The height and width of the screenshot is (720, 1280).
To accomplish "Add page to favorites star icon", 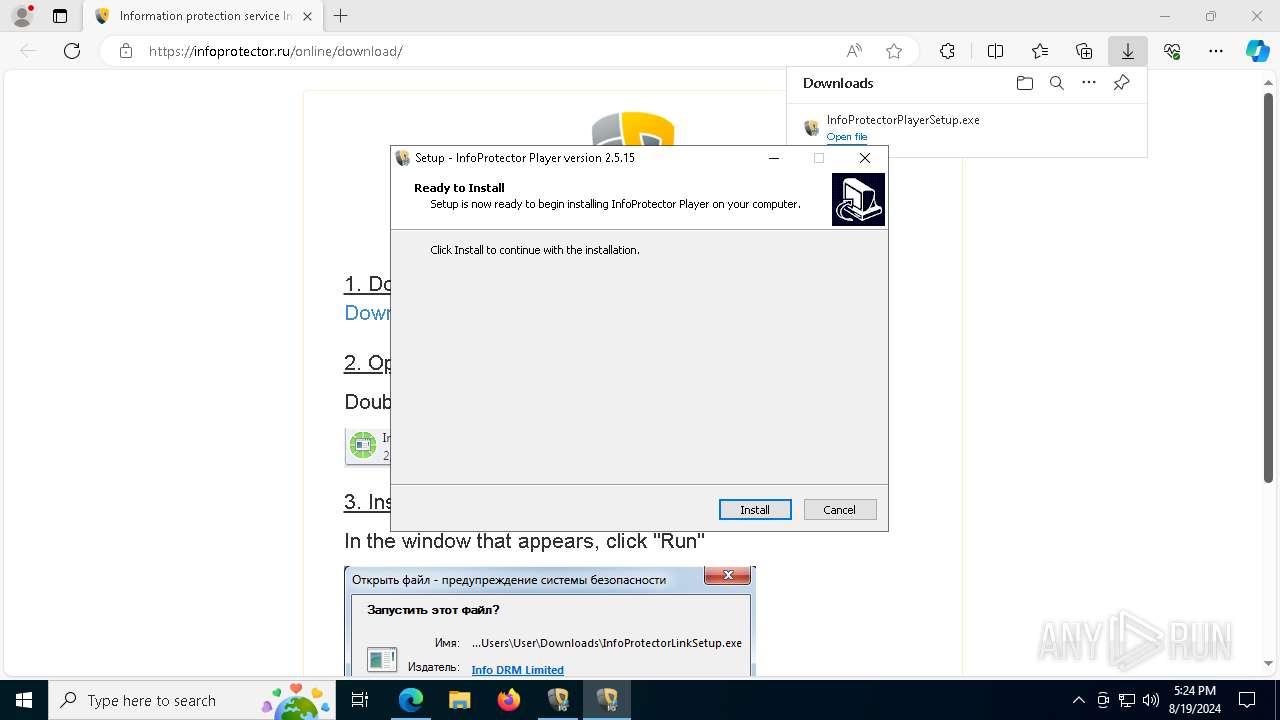I will point(894,51).
